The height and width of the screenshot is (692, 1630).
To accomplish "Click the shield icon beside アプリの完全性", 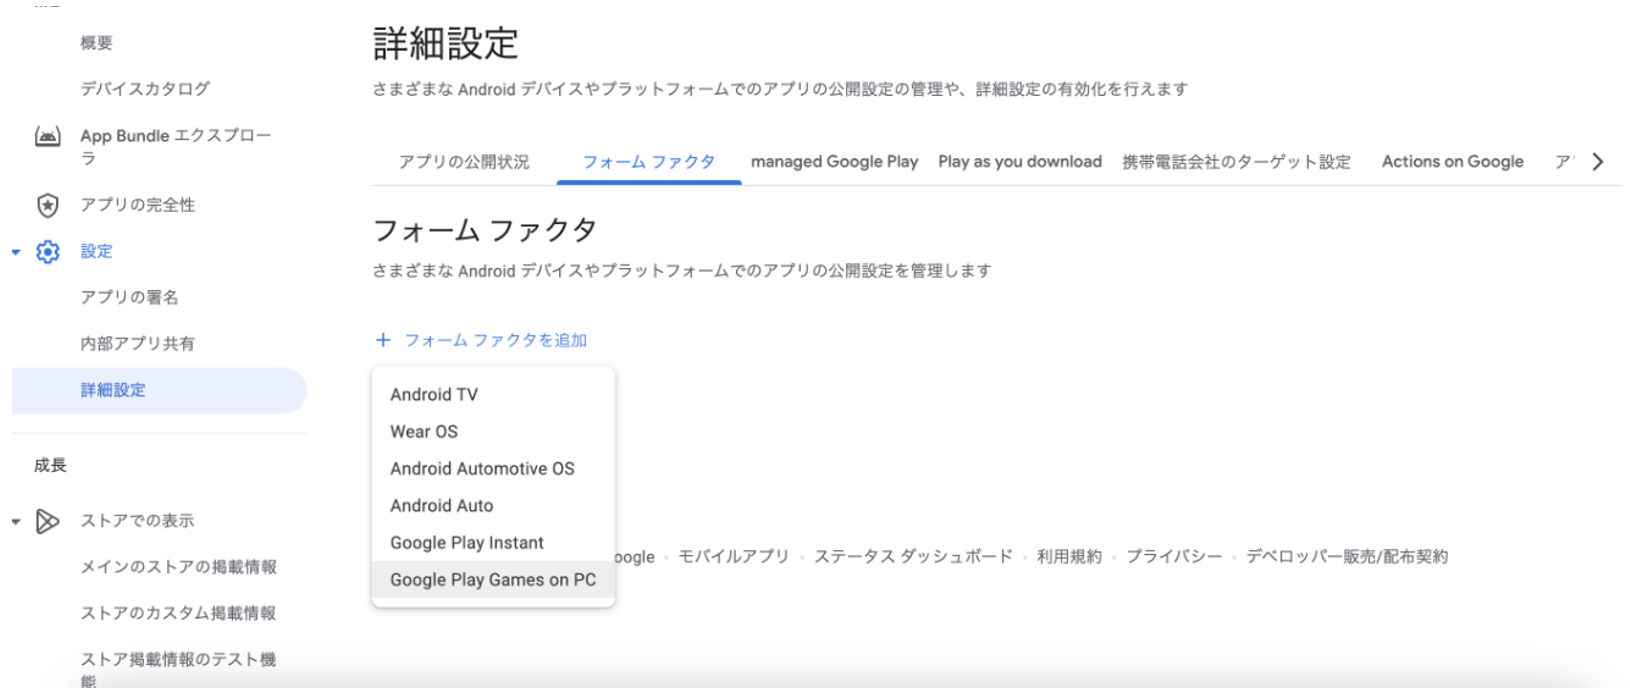I will (x=47, y=205).
